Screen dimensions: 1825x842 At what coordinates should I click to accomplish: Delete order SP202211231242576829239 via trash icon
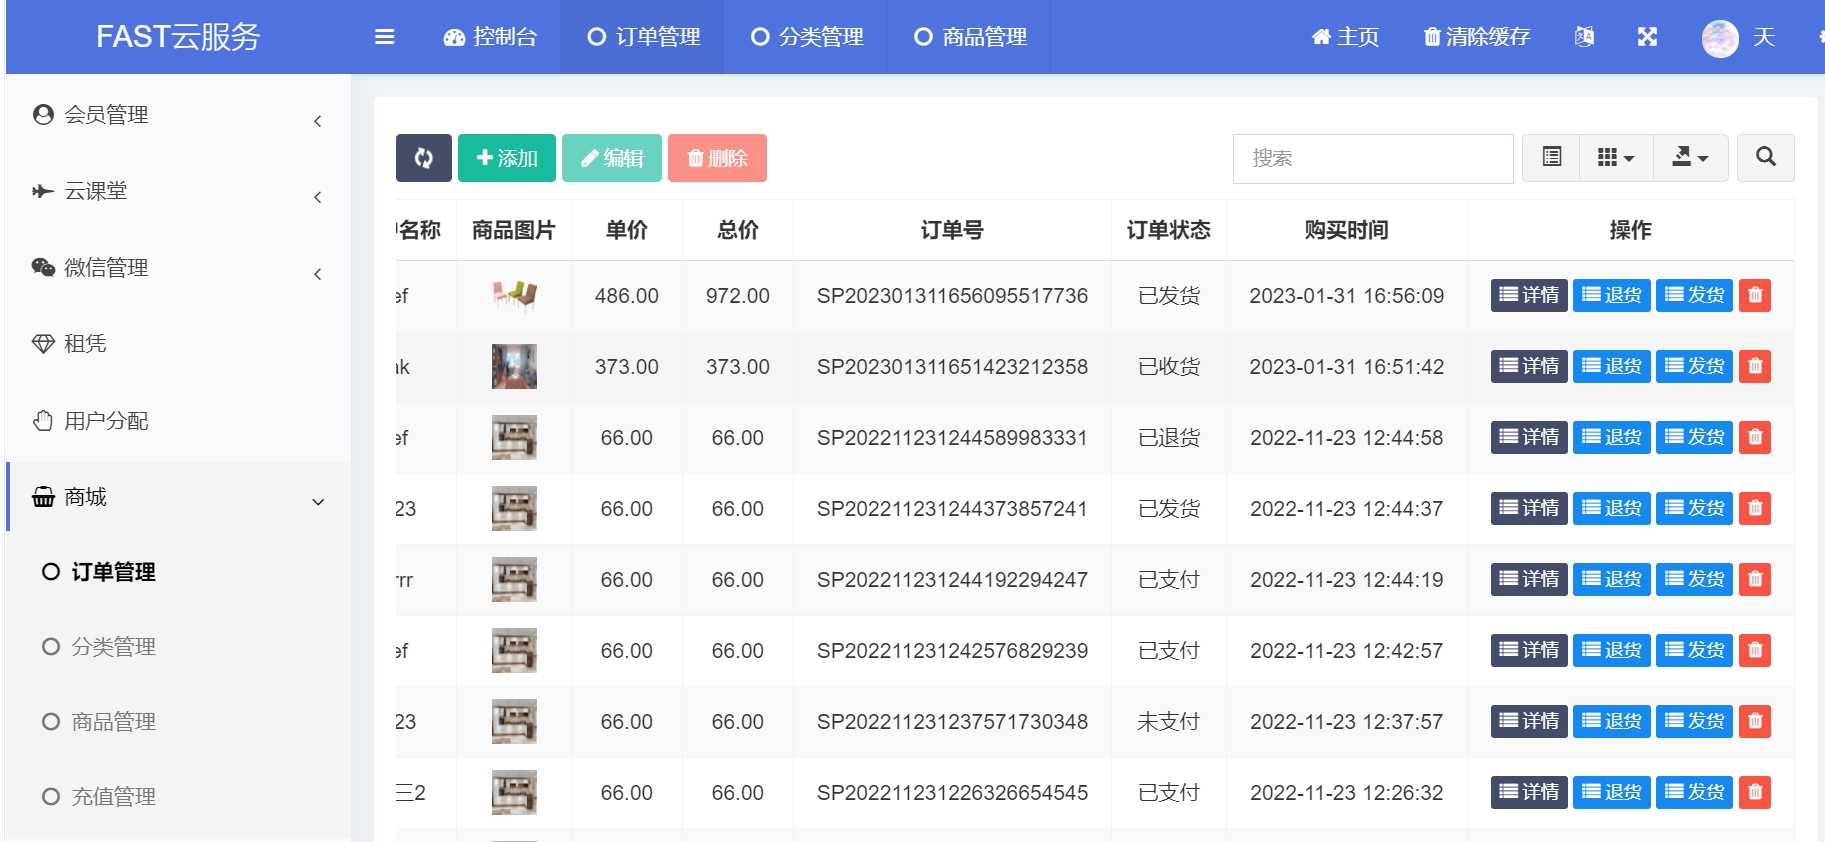(x=1755, y=650)
